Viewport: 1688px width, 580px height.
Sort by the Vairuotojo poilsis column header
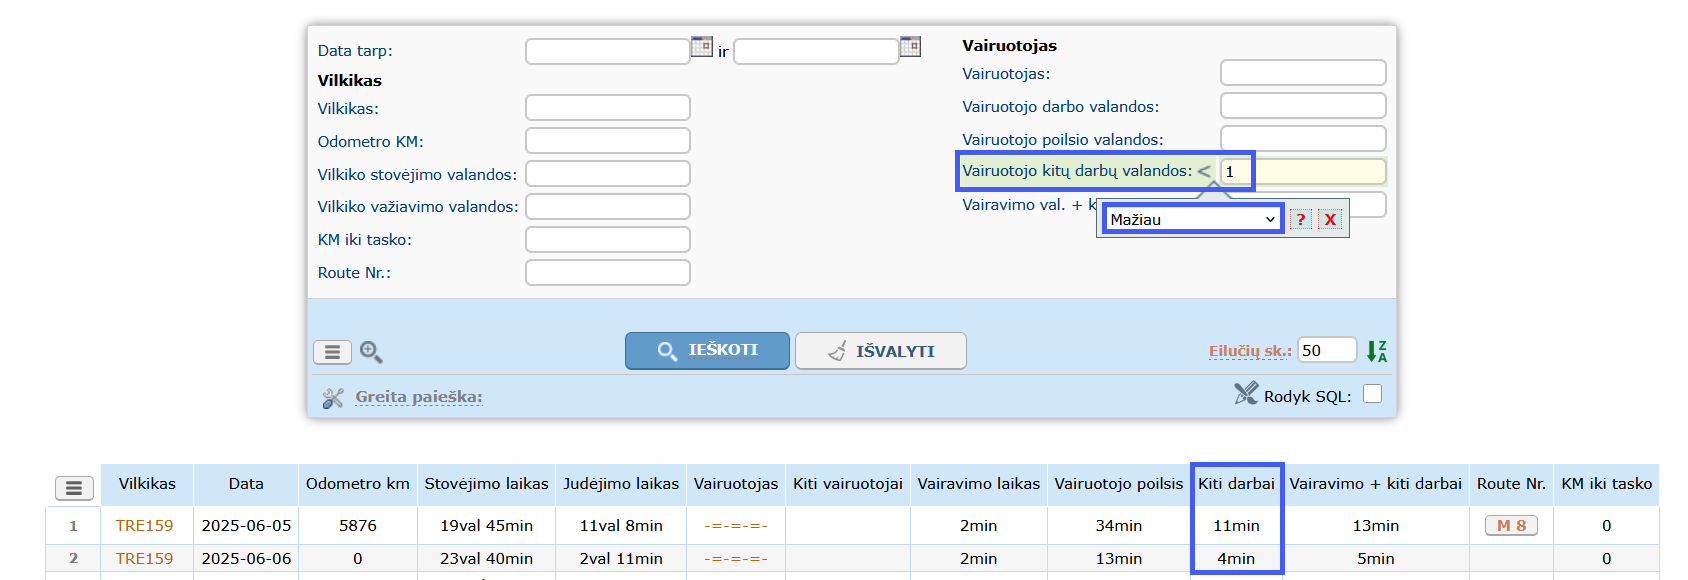(x=1119, y=484)
